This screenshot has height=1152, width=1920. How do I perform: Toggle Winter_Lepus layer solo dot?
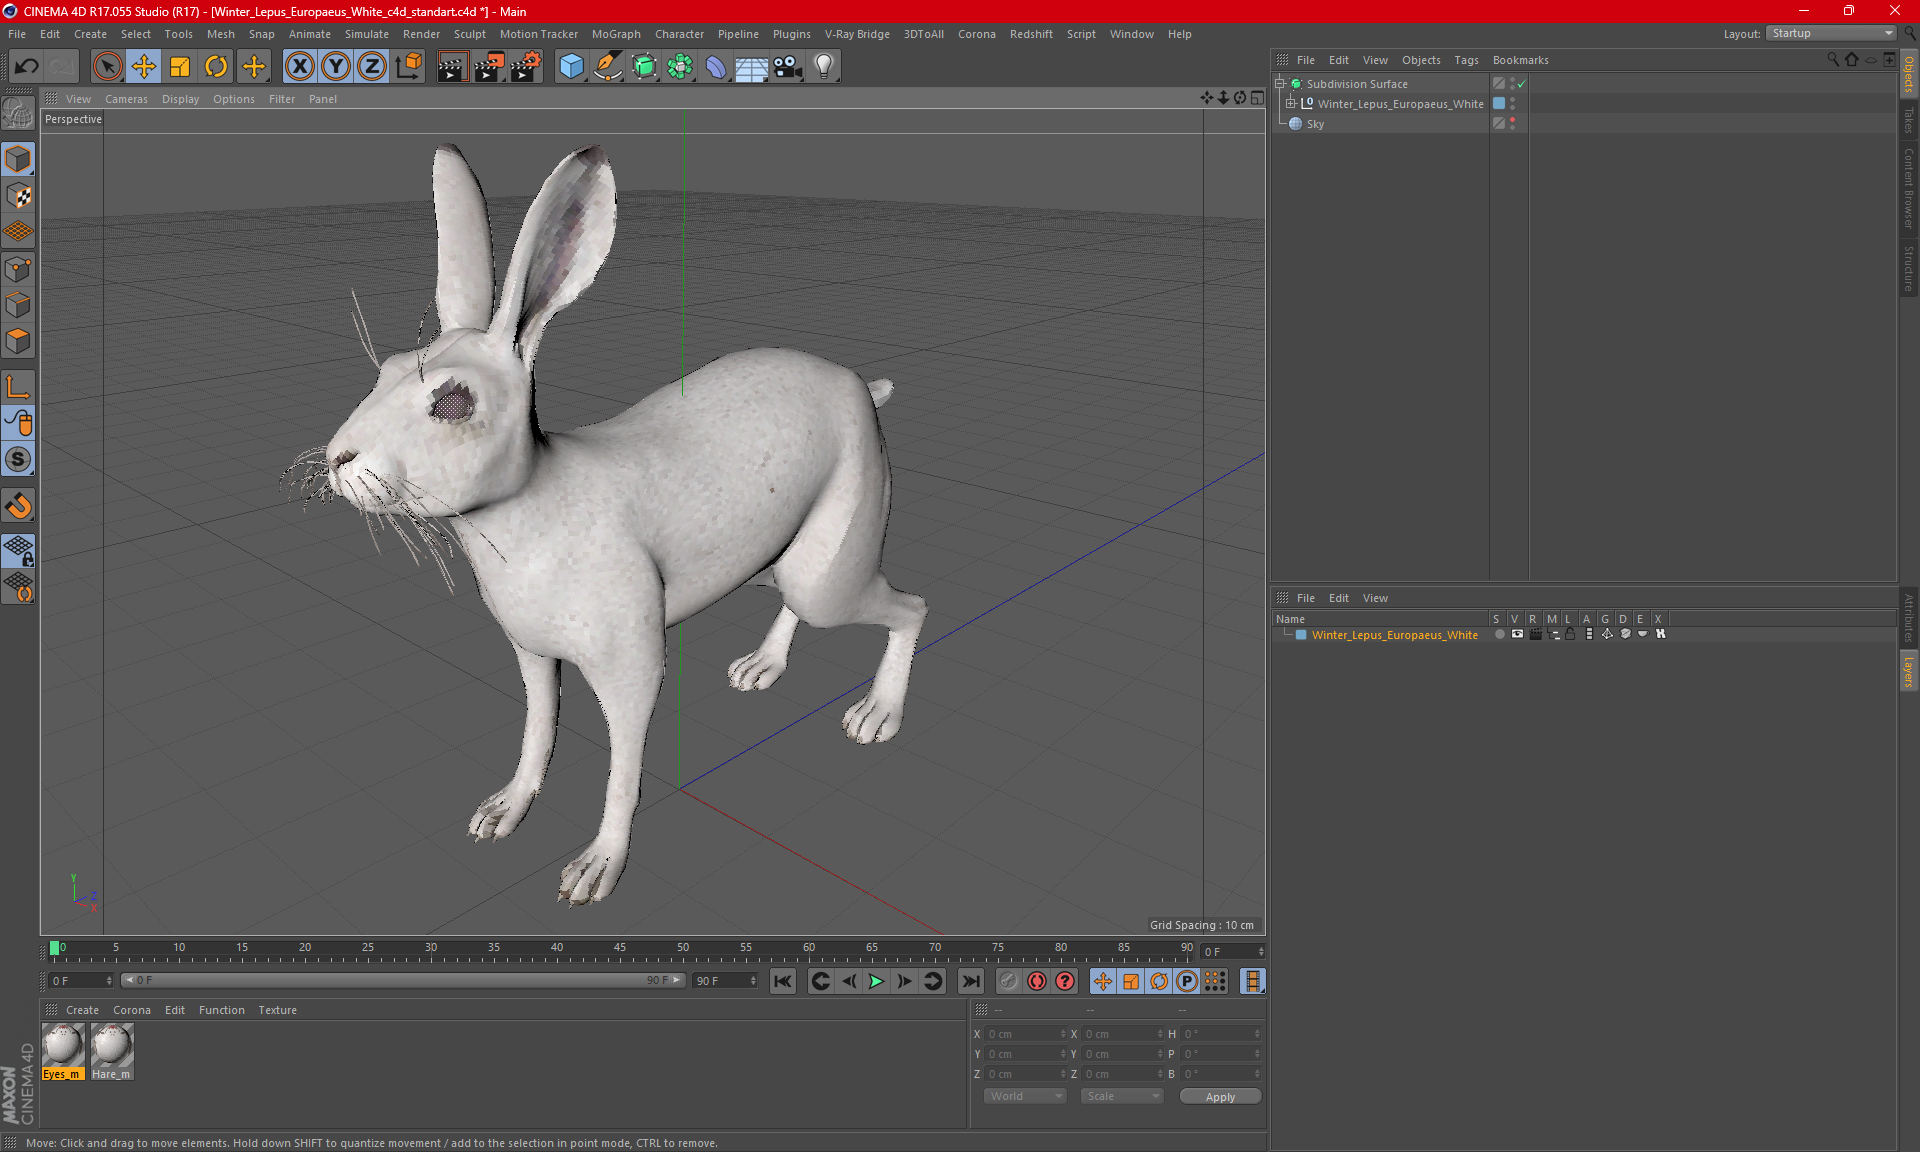1499,634
